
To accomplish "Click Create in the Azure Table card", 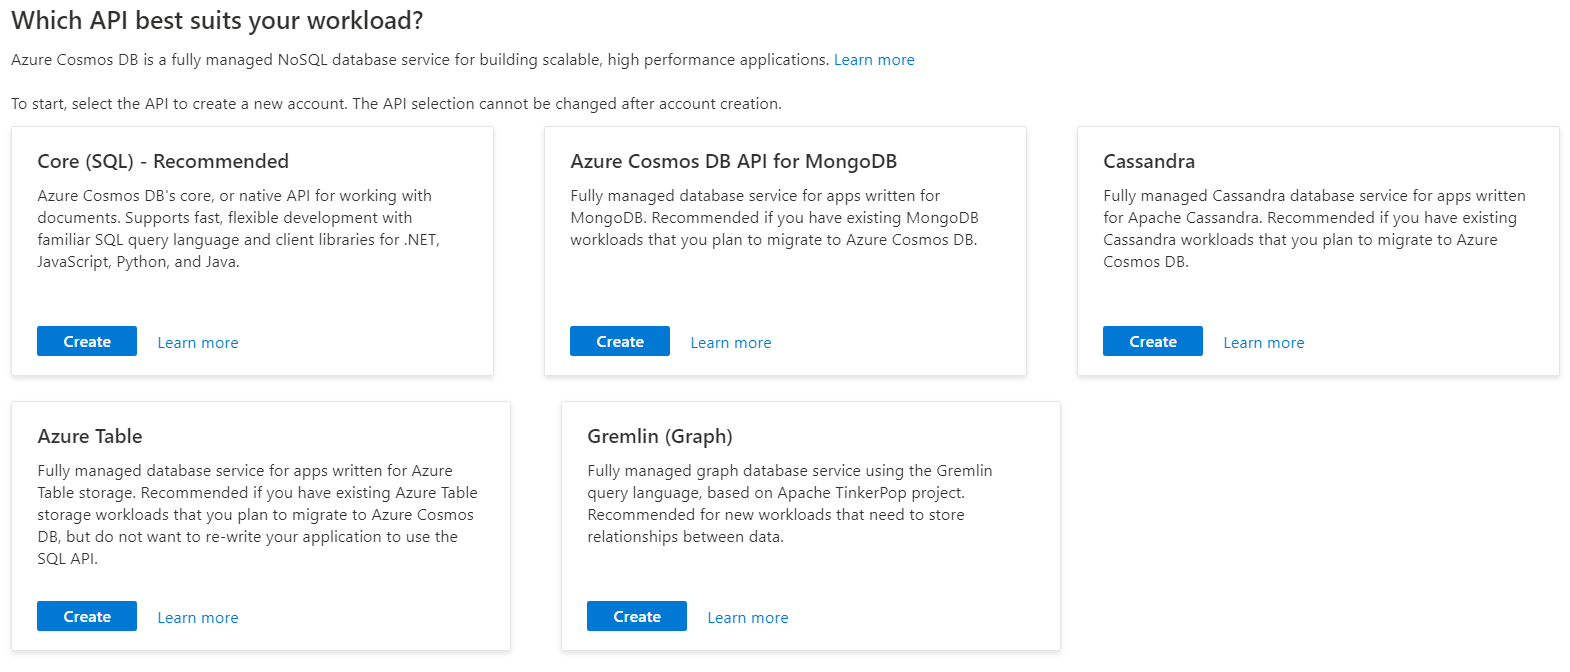I will tap(87, 617).
